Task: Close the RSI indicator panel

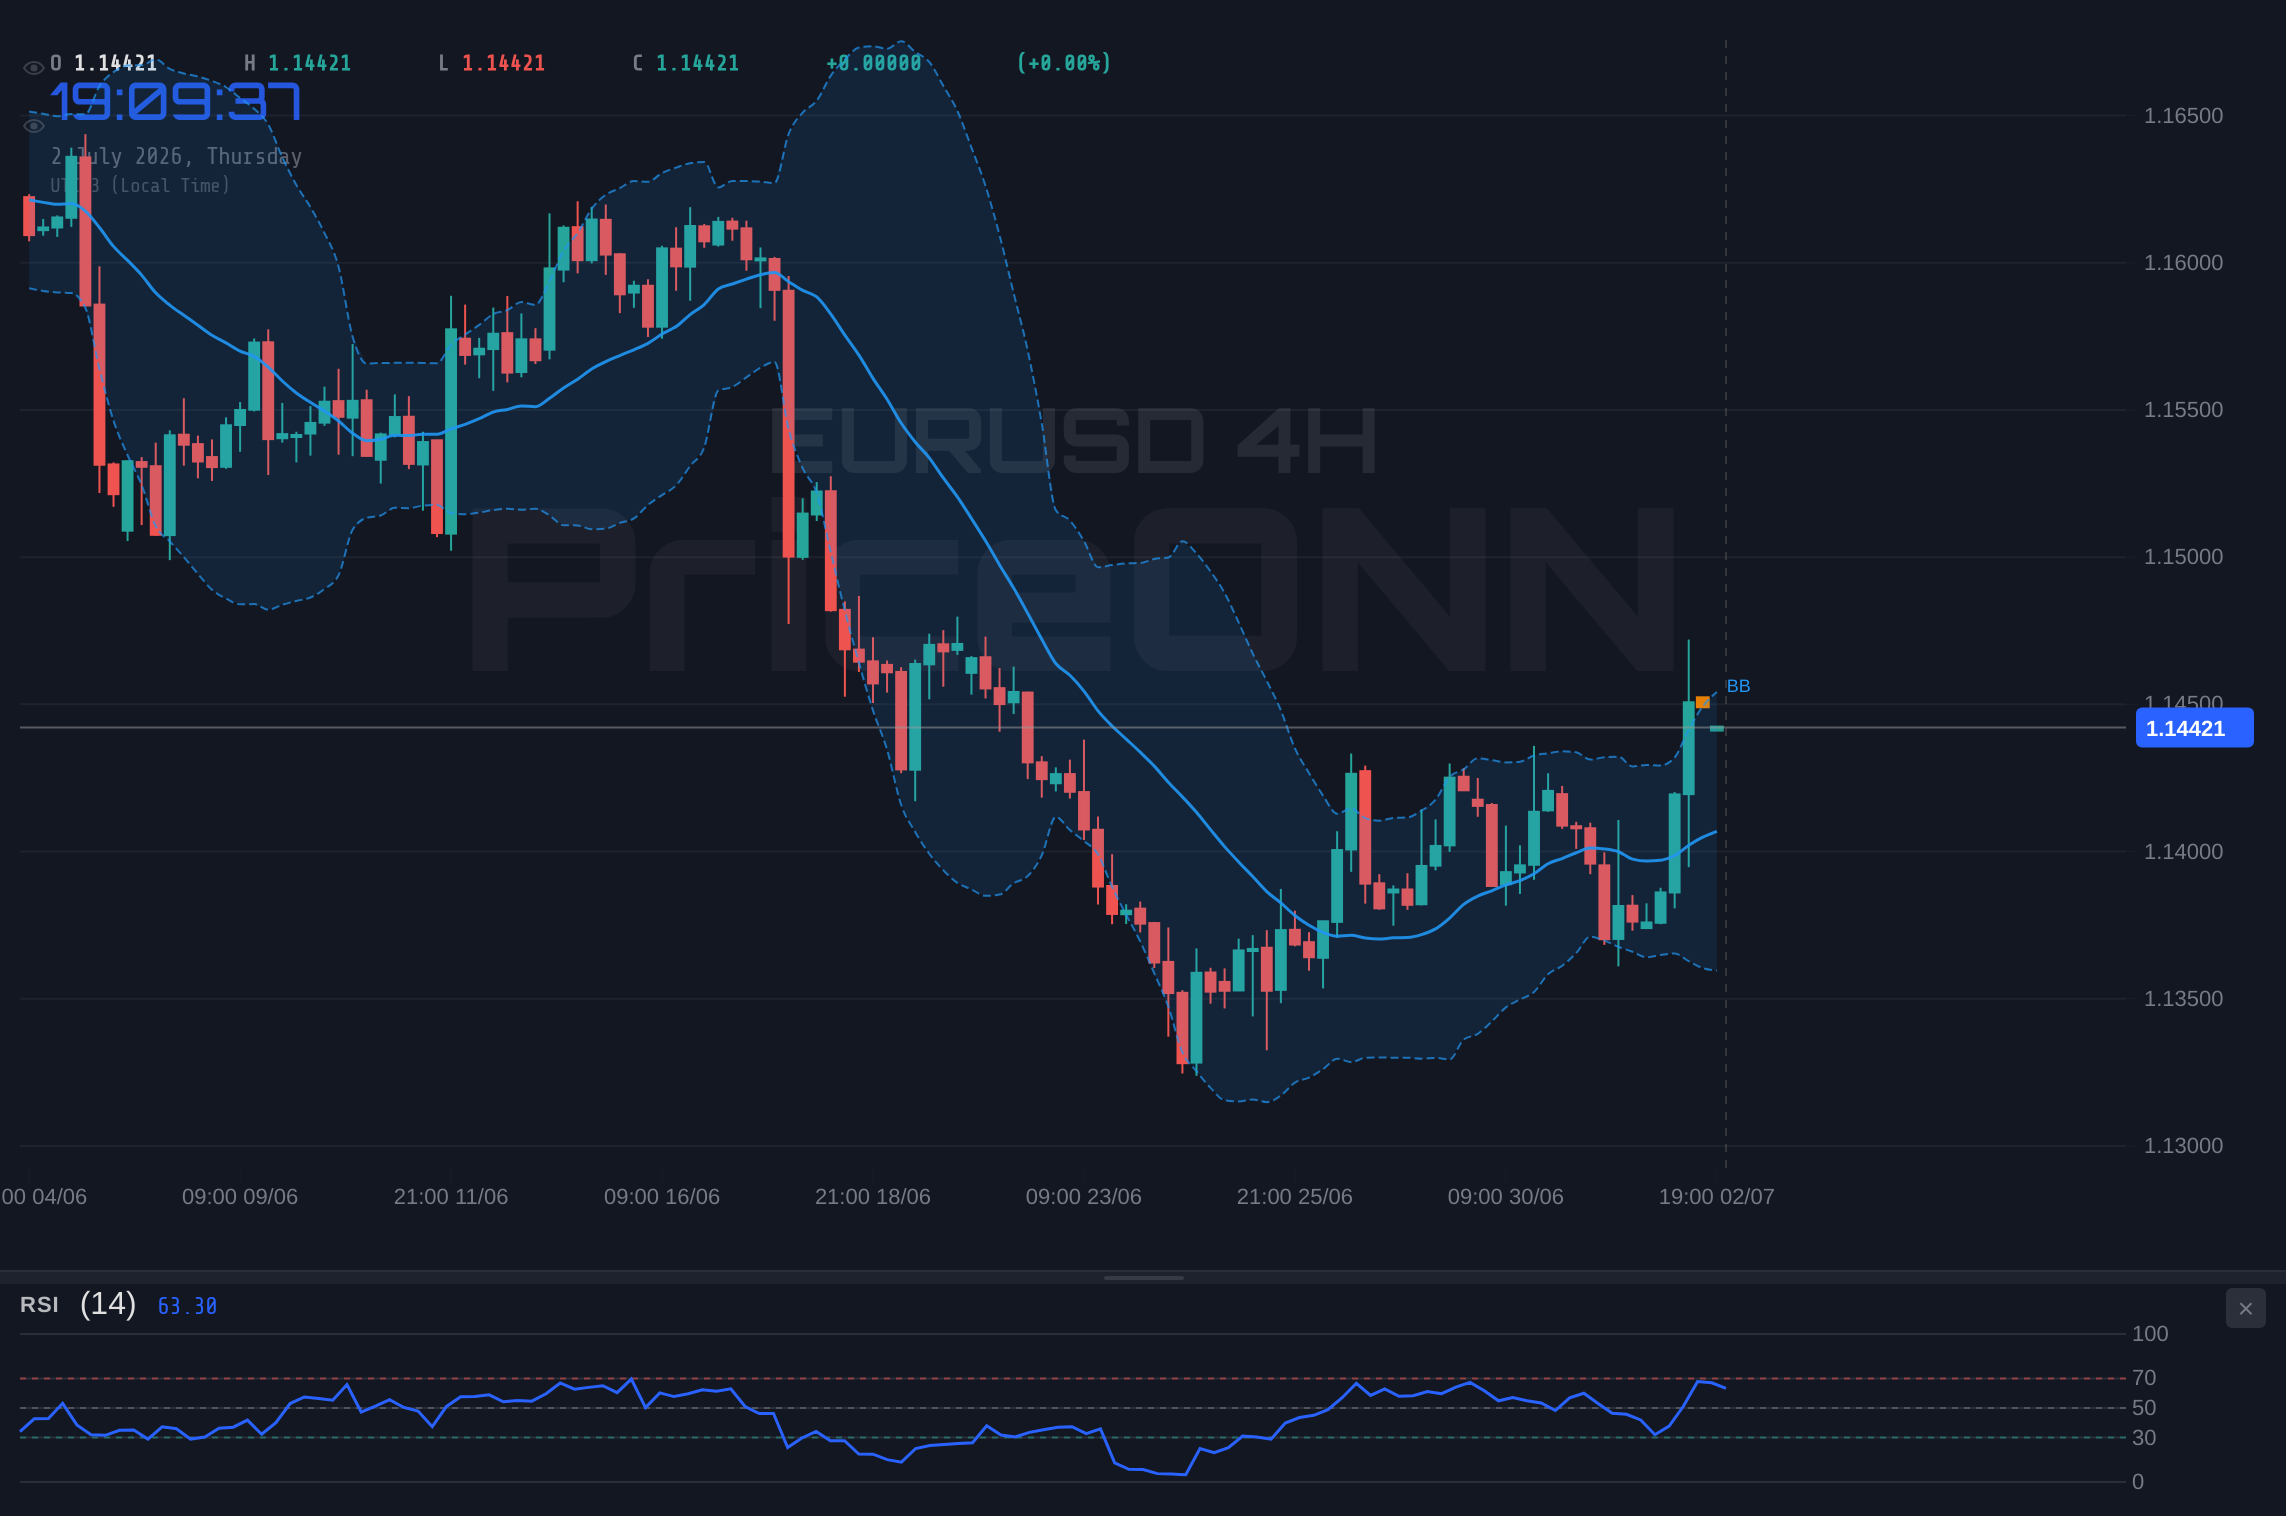Action: pyautogui.click(x=2245, y=1308)
